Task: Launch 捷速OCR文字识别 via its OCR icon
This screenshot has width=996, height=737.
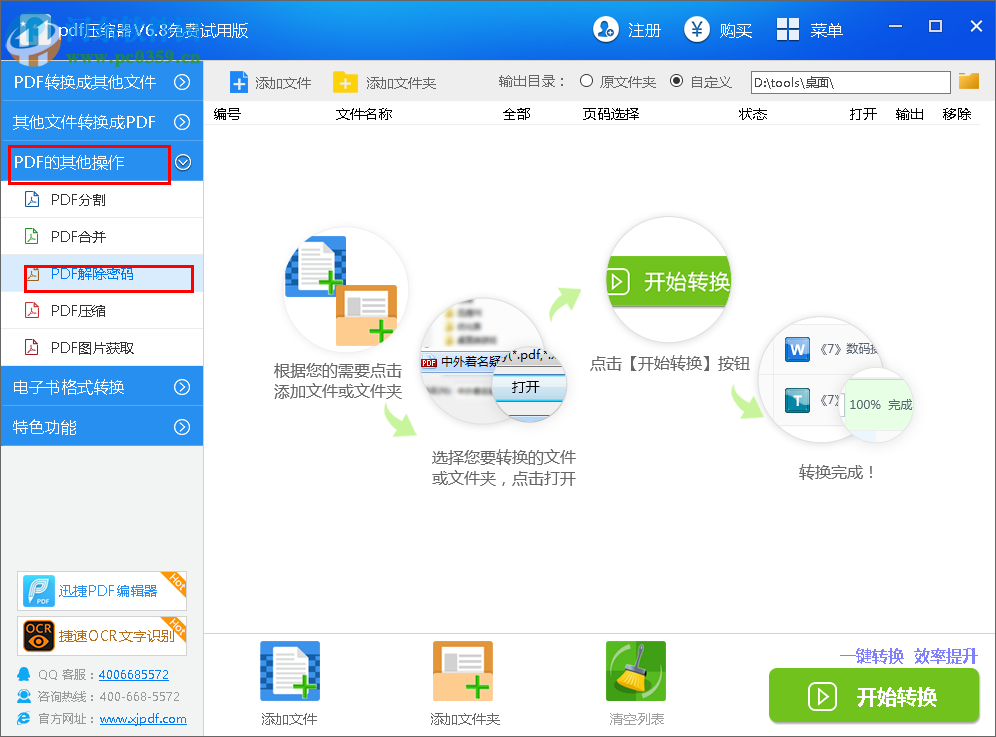Action: tap(100, 636)
